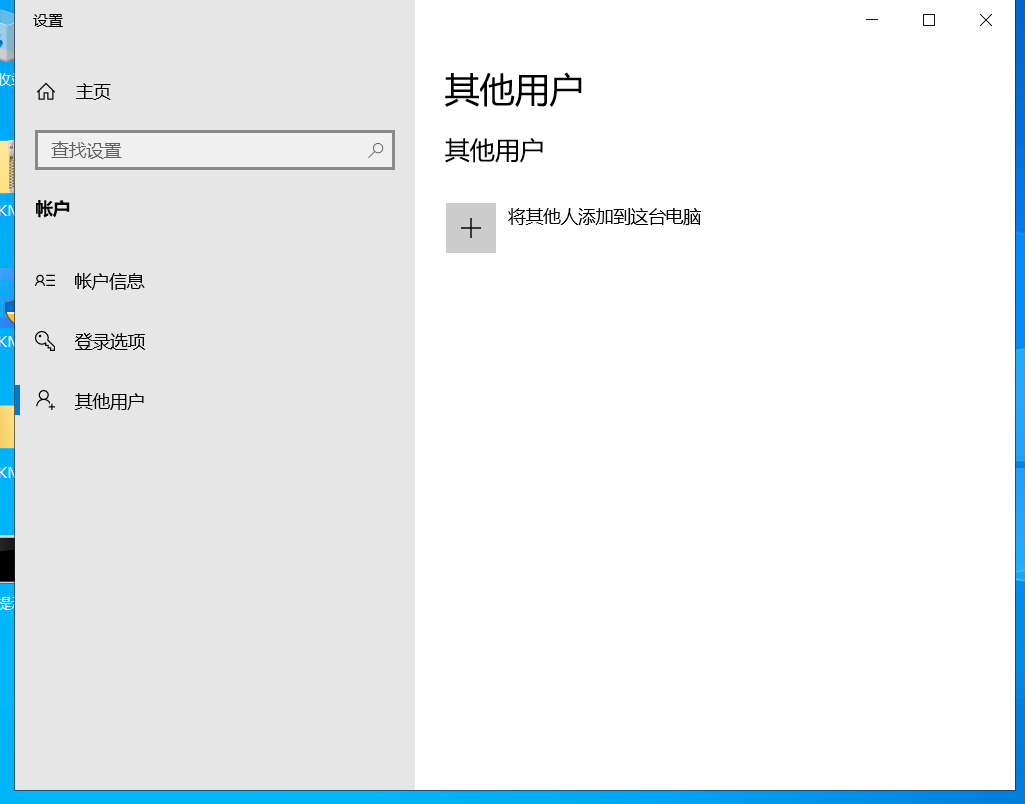Minimize the Settings window
This screenshot has height=804, width=1025.
[x=871, y=19]
